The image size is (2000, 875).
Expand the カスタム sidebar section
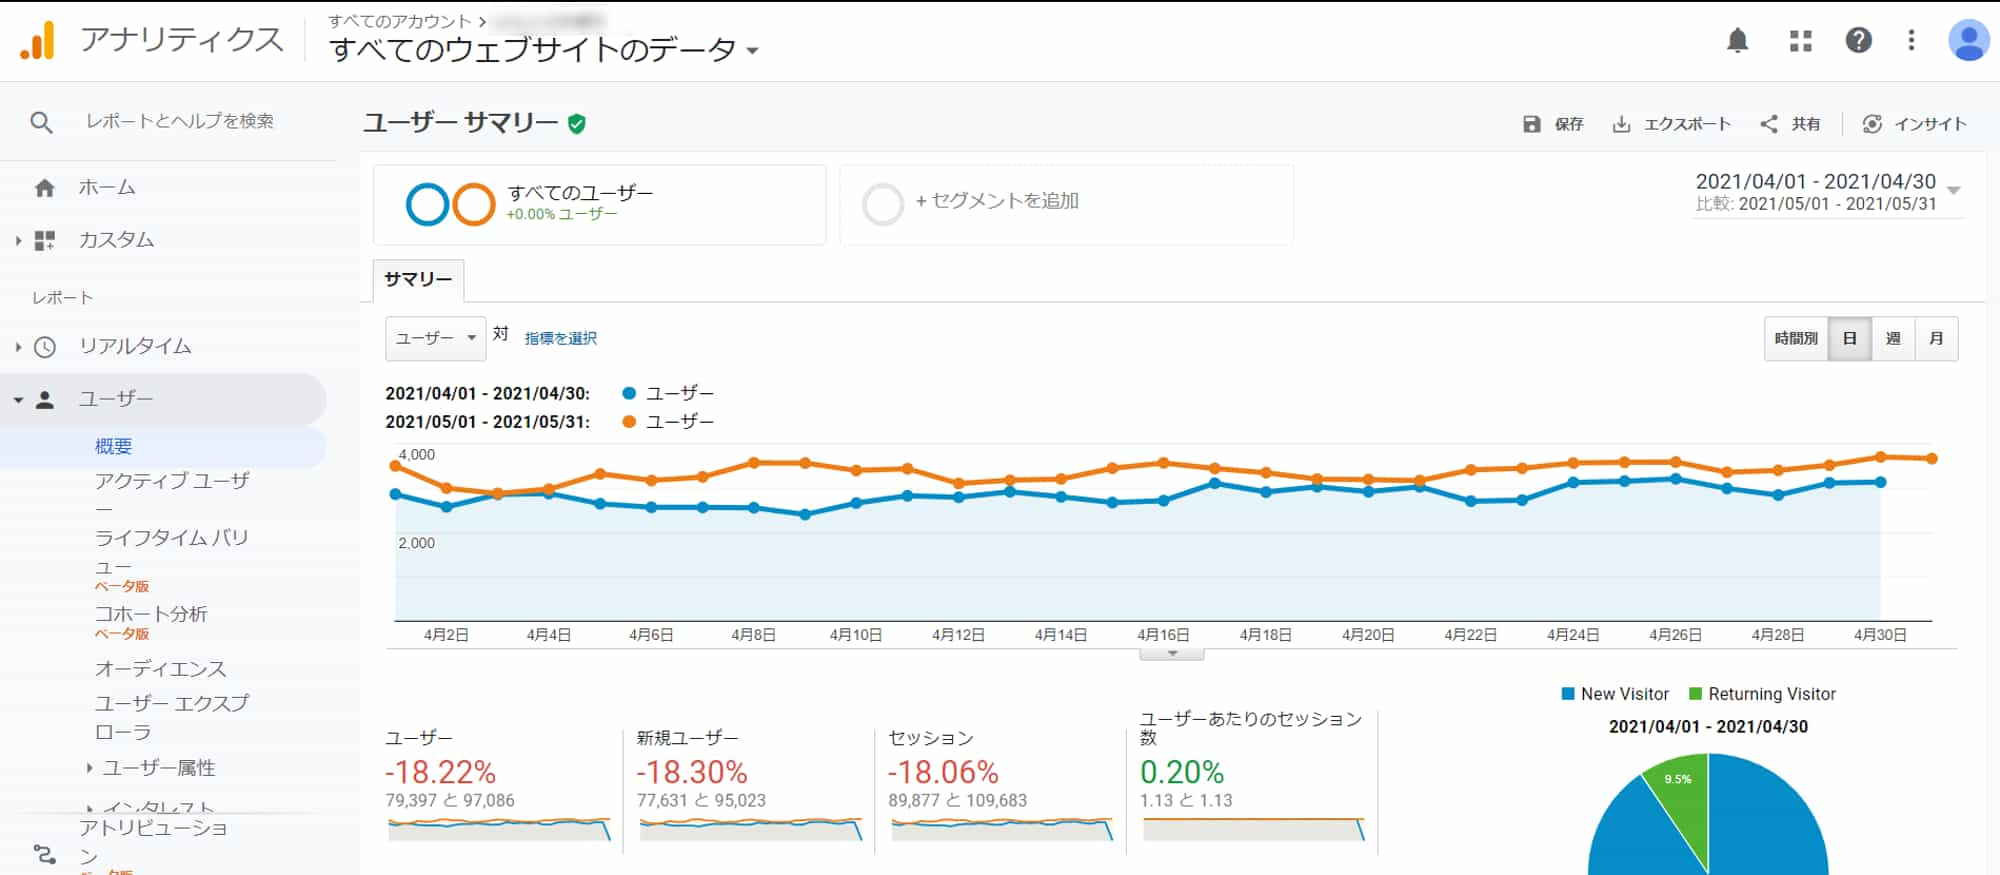point(18,240)
